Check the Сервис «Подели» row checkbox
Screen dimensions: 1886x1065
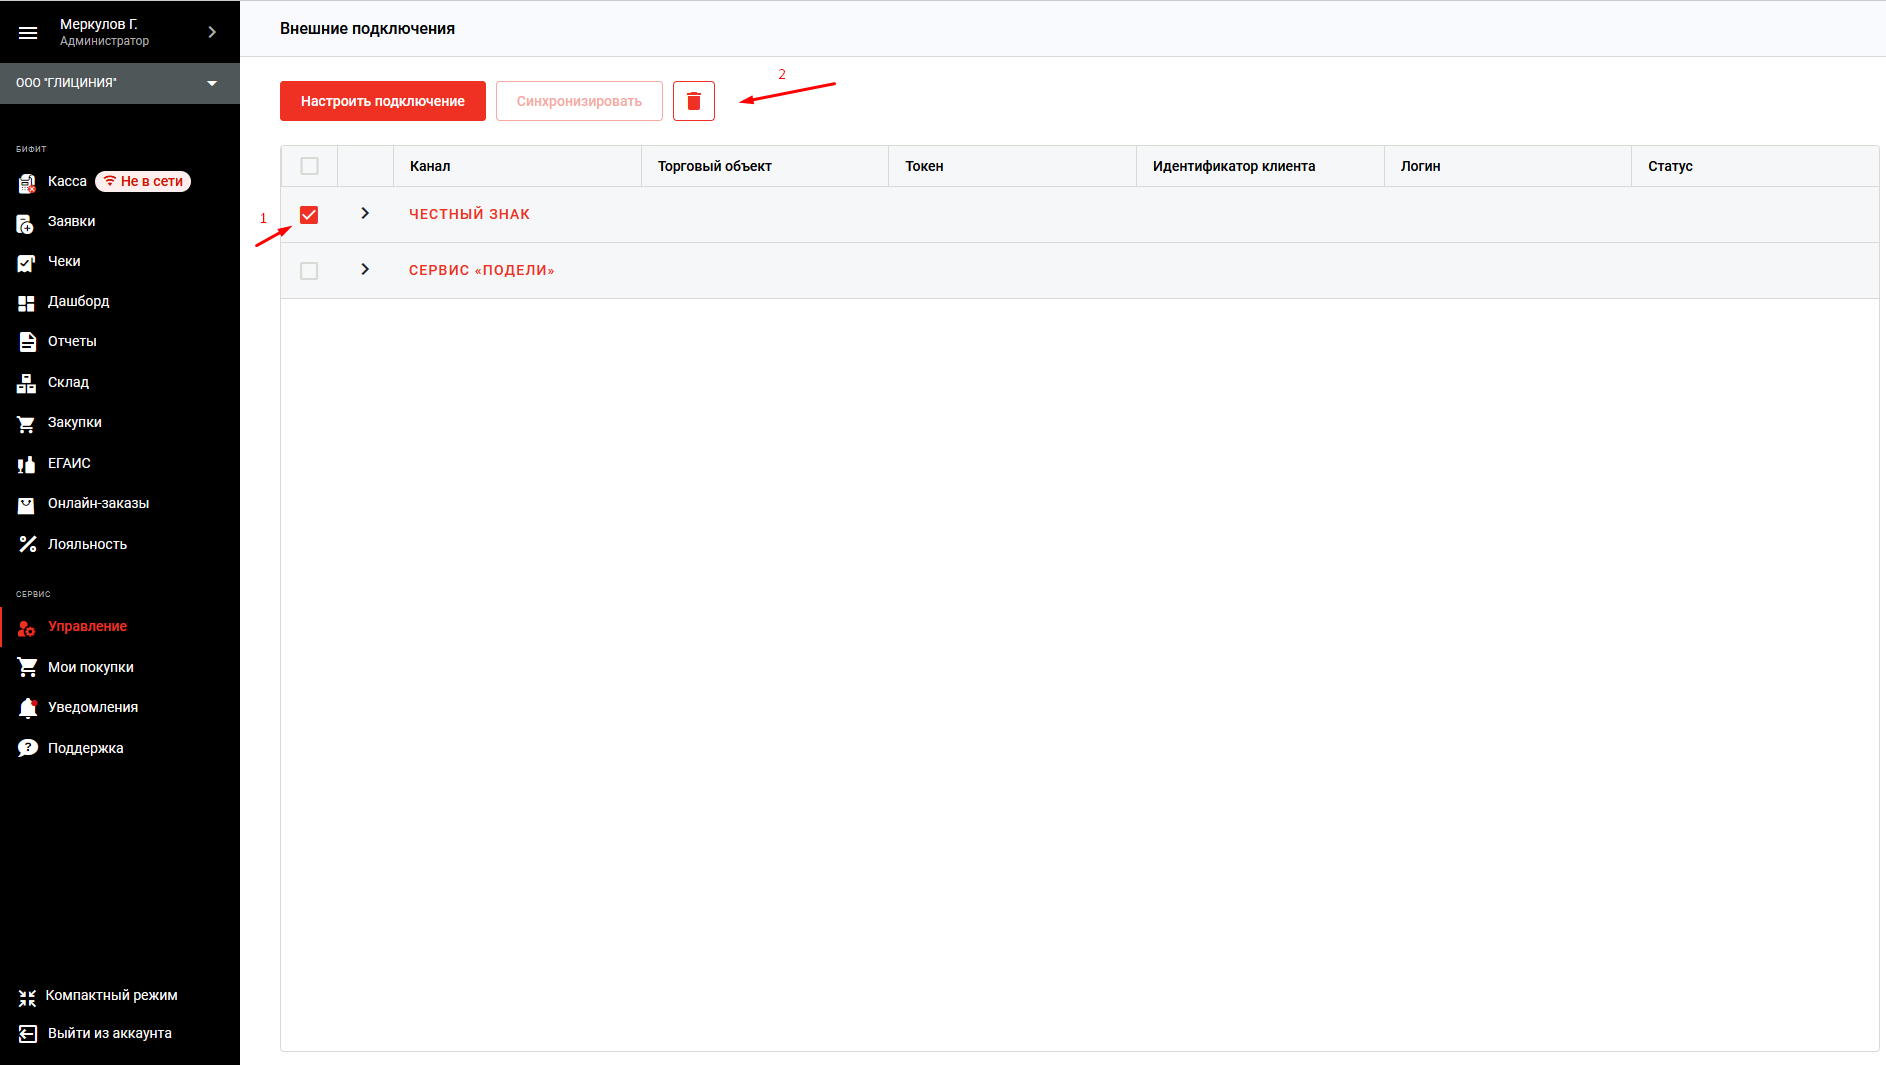(x=309, y=271)
